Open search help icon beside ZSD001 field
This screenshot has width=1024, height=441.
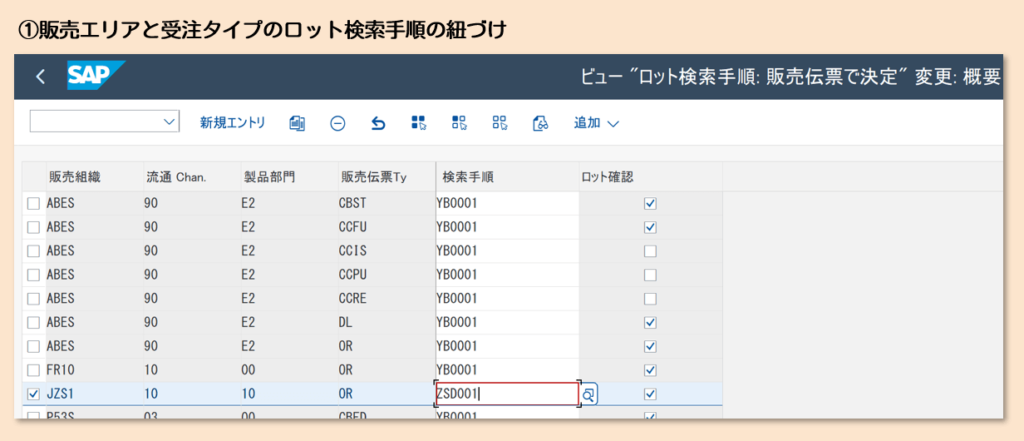point(589,394)
